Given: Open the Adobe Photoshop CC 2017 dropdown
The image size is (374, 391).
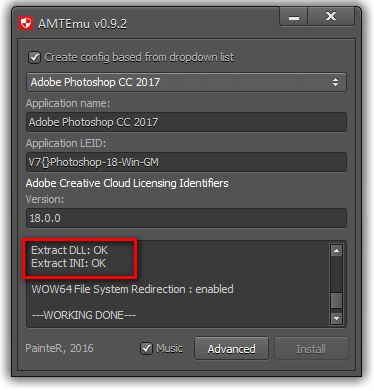Looking at the screenshot, I should (x=186, y=82).
